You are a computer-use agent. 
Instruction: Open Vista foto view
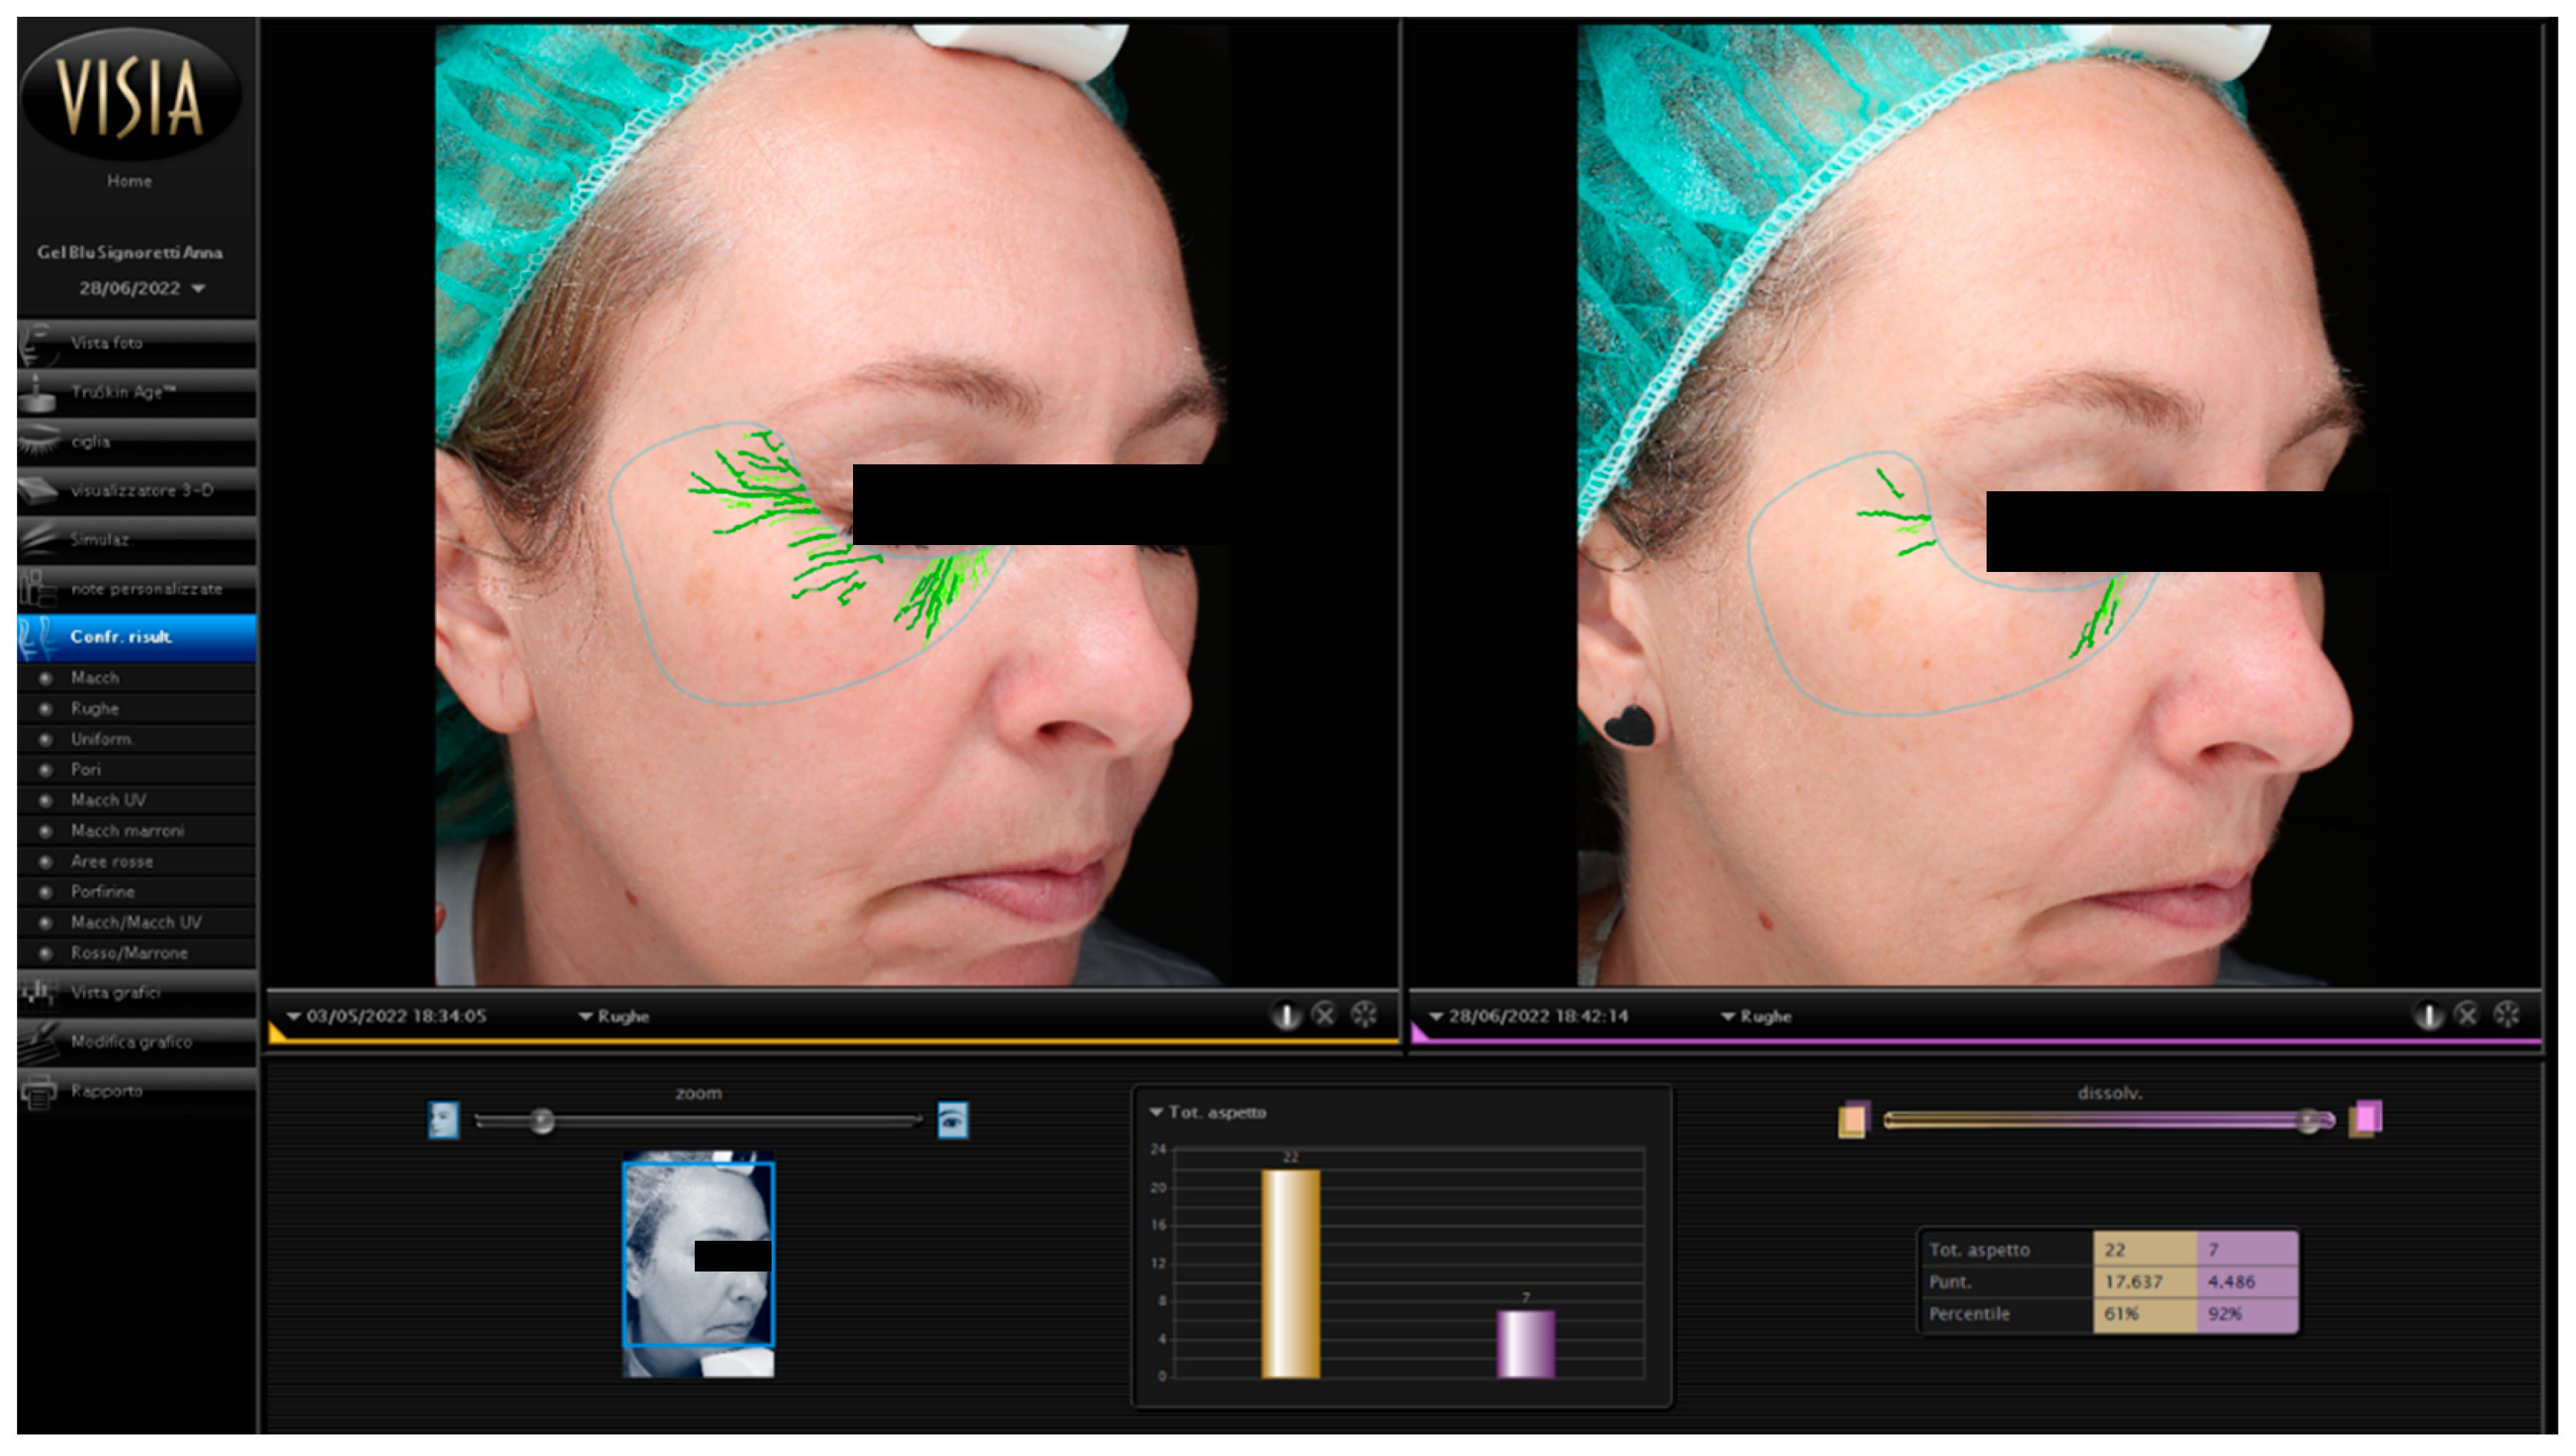[x=137, y=343]
